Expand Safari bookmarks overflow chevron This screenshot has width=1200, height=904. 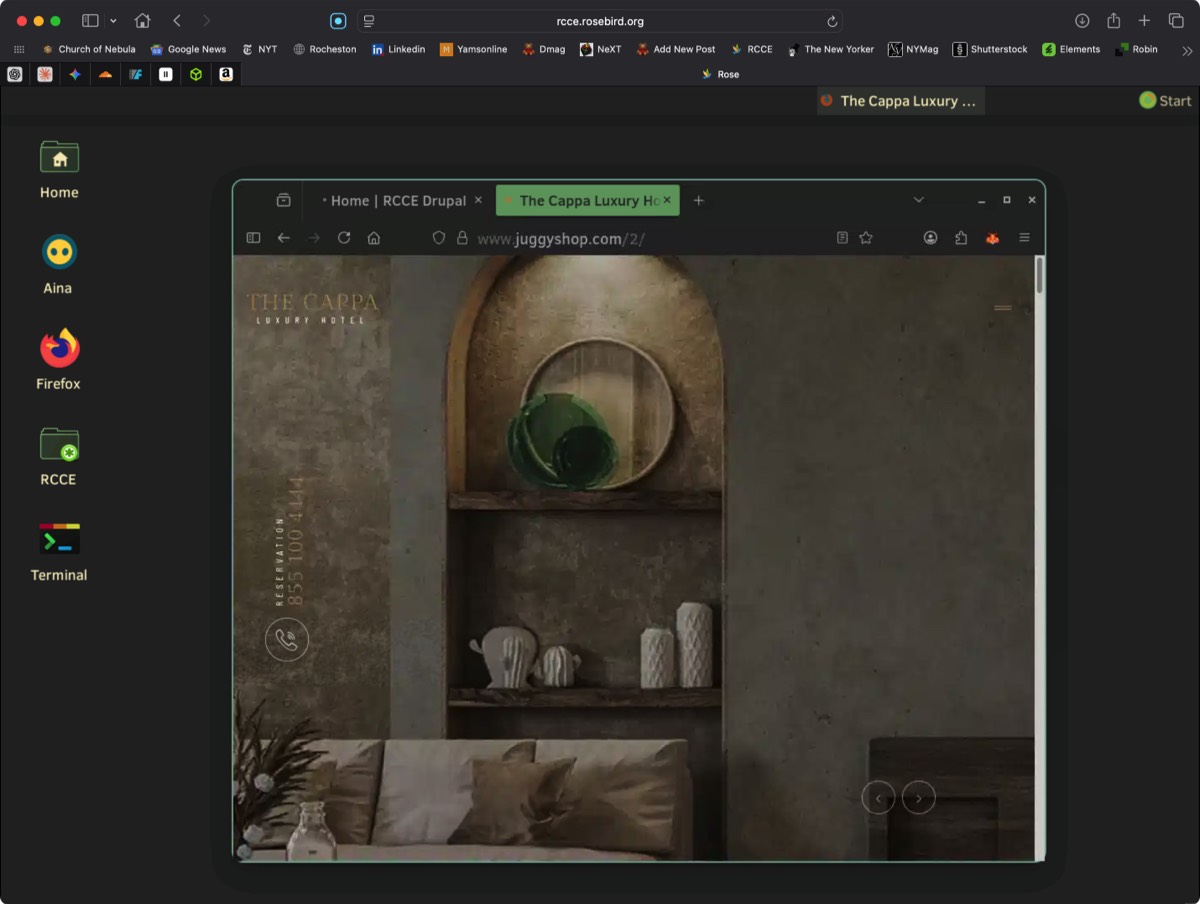(x=1187, y=50)
